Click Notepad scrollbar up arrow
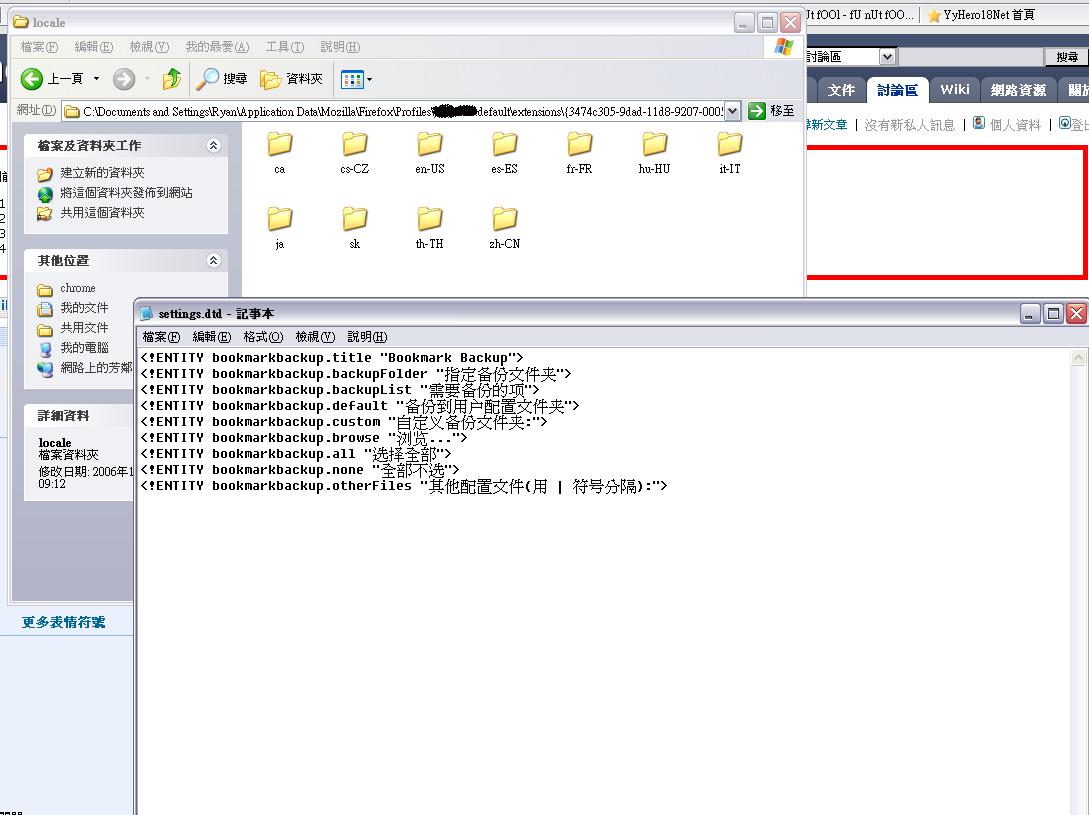This screenshot has height=815, width=1089. click(1078, 357)
